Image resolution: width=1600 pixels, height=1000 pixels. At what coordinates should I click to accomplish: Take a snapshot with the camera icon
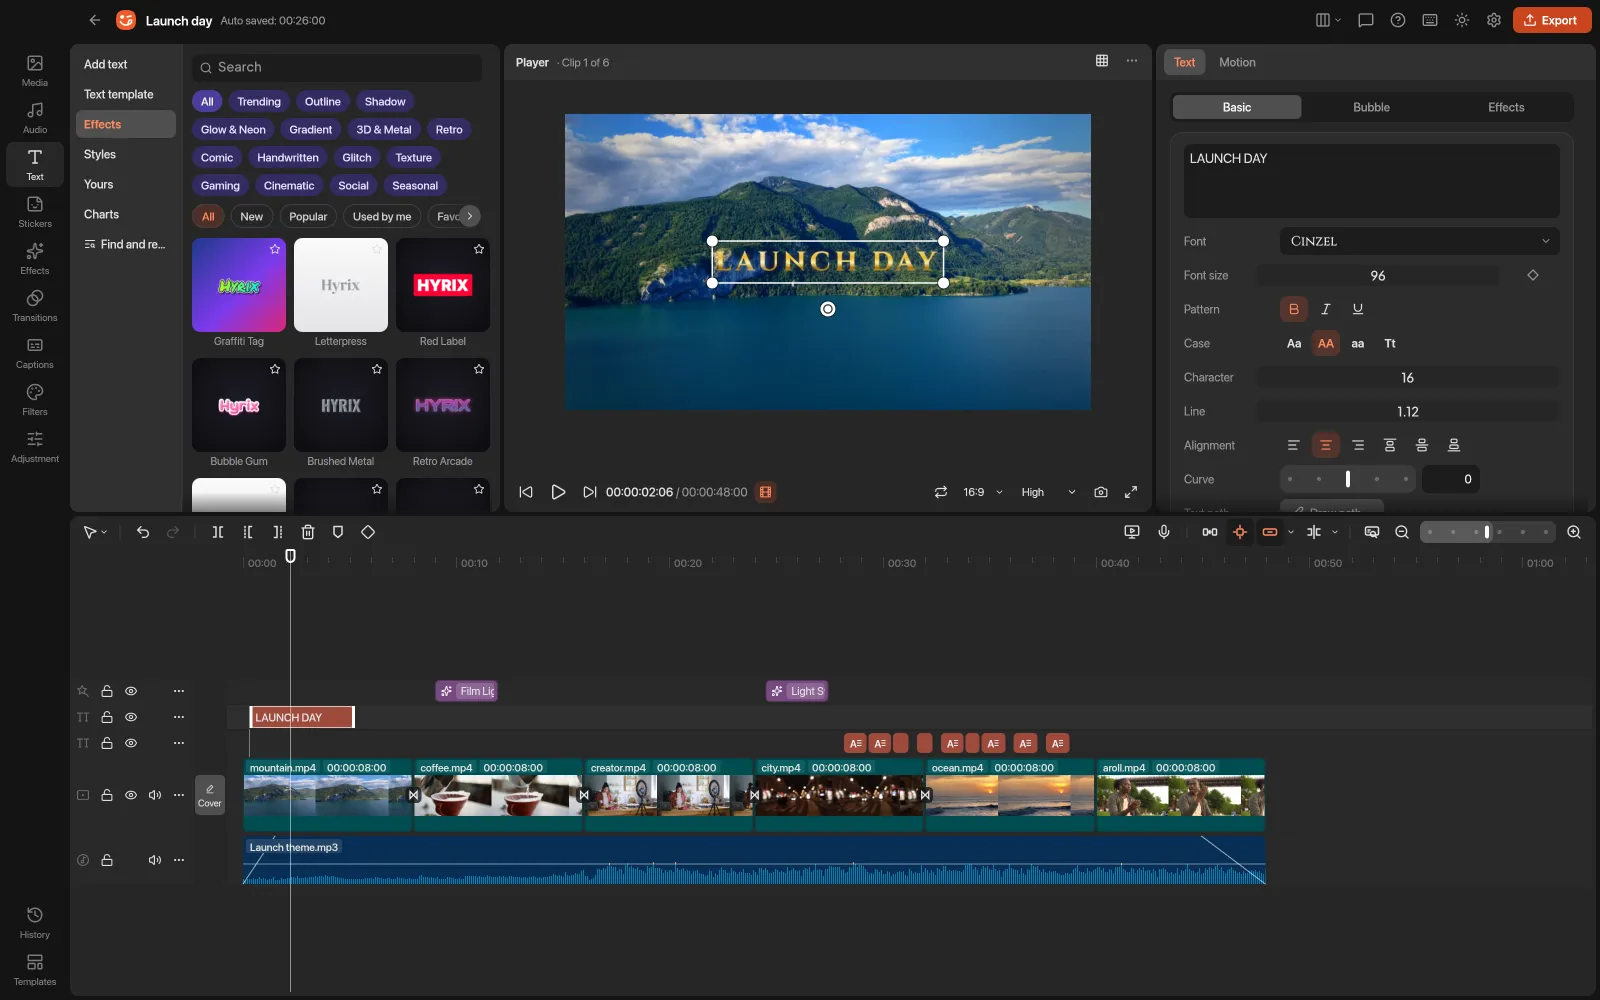click(x=1101, y=492)
